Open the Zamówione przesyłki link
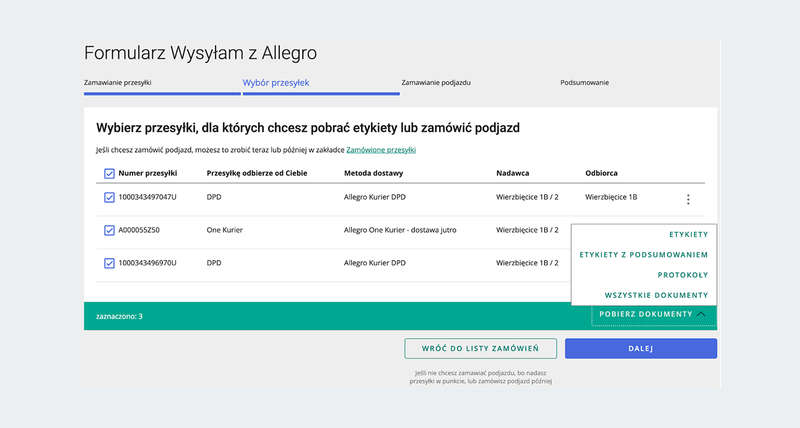 (381, 150)
